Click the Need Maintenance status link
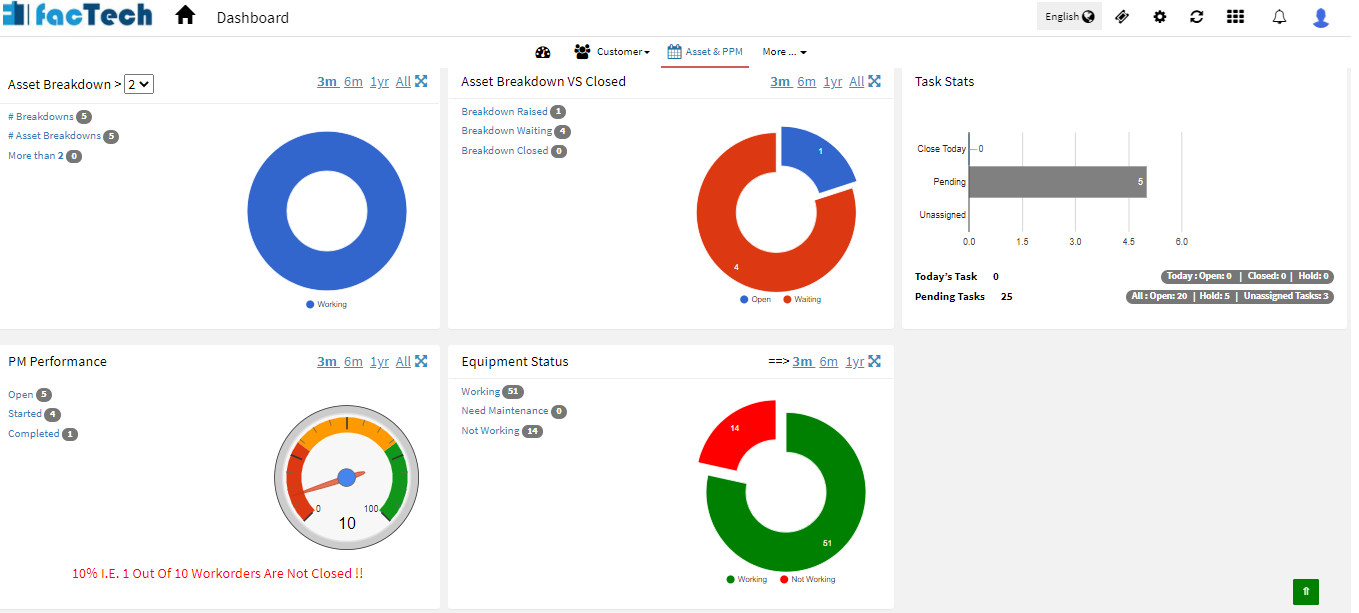This screenshot has height=613, width=1359. pos(505,411)
